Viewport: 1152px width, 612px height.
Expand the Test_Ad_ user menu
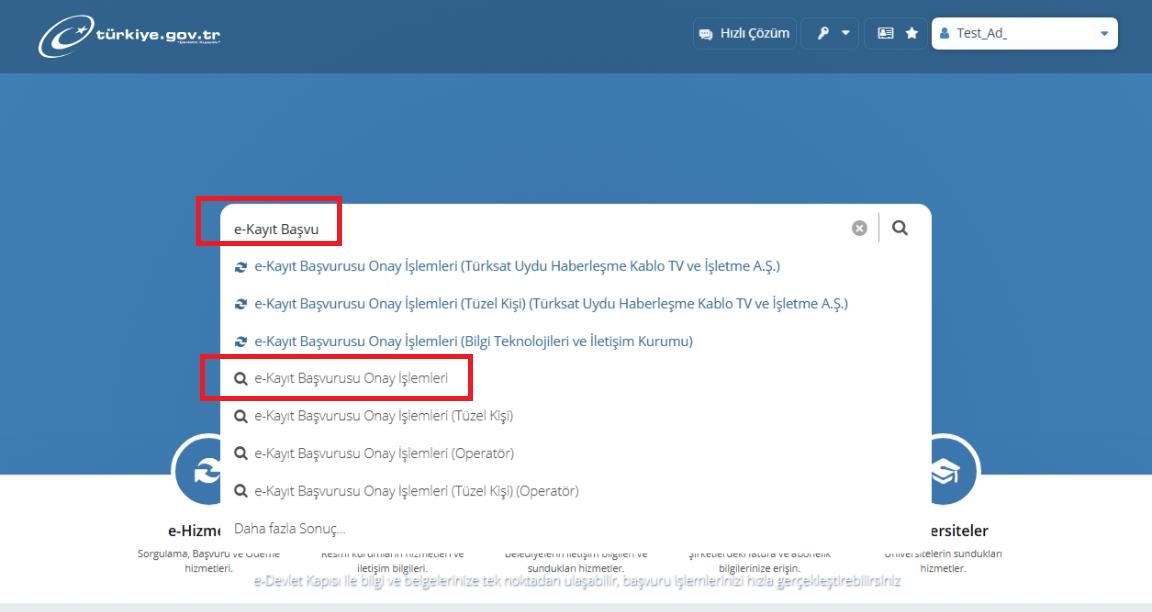[x=1024, y=34]
